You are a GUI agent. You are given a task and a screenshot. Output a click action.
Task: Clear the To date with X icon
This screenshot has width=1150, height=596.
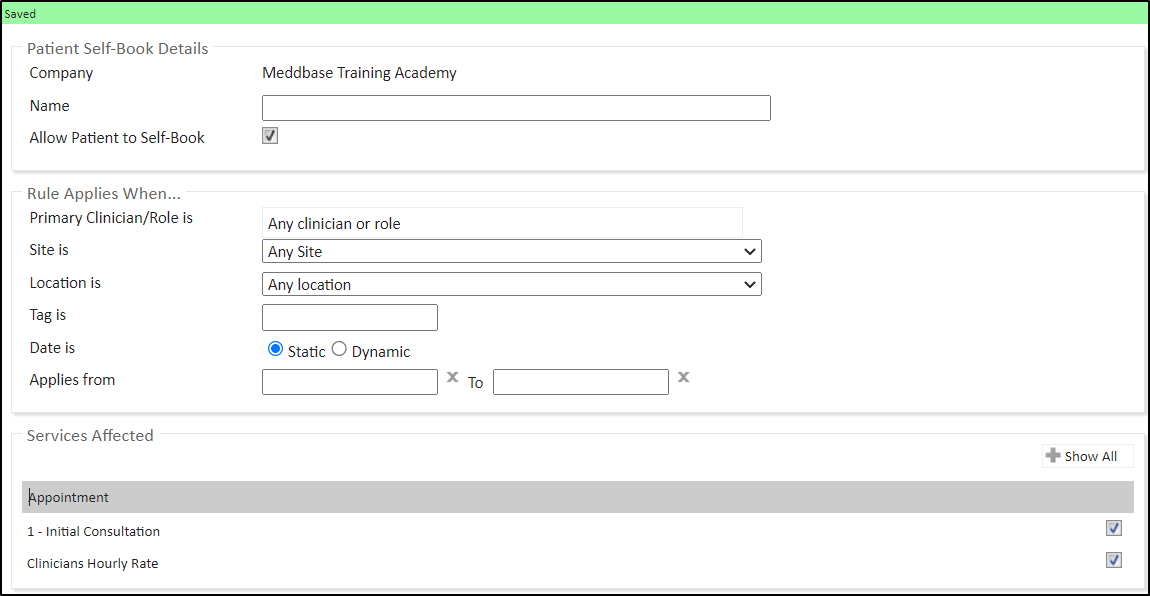click(x=684, y=378)
